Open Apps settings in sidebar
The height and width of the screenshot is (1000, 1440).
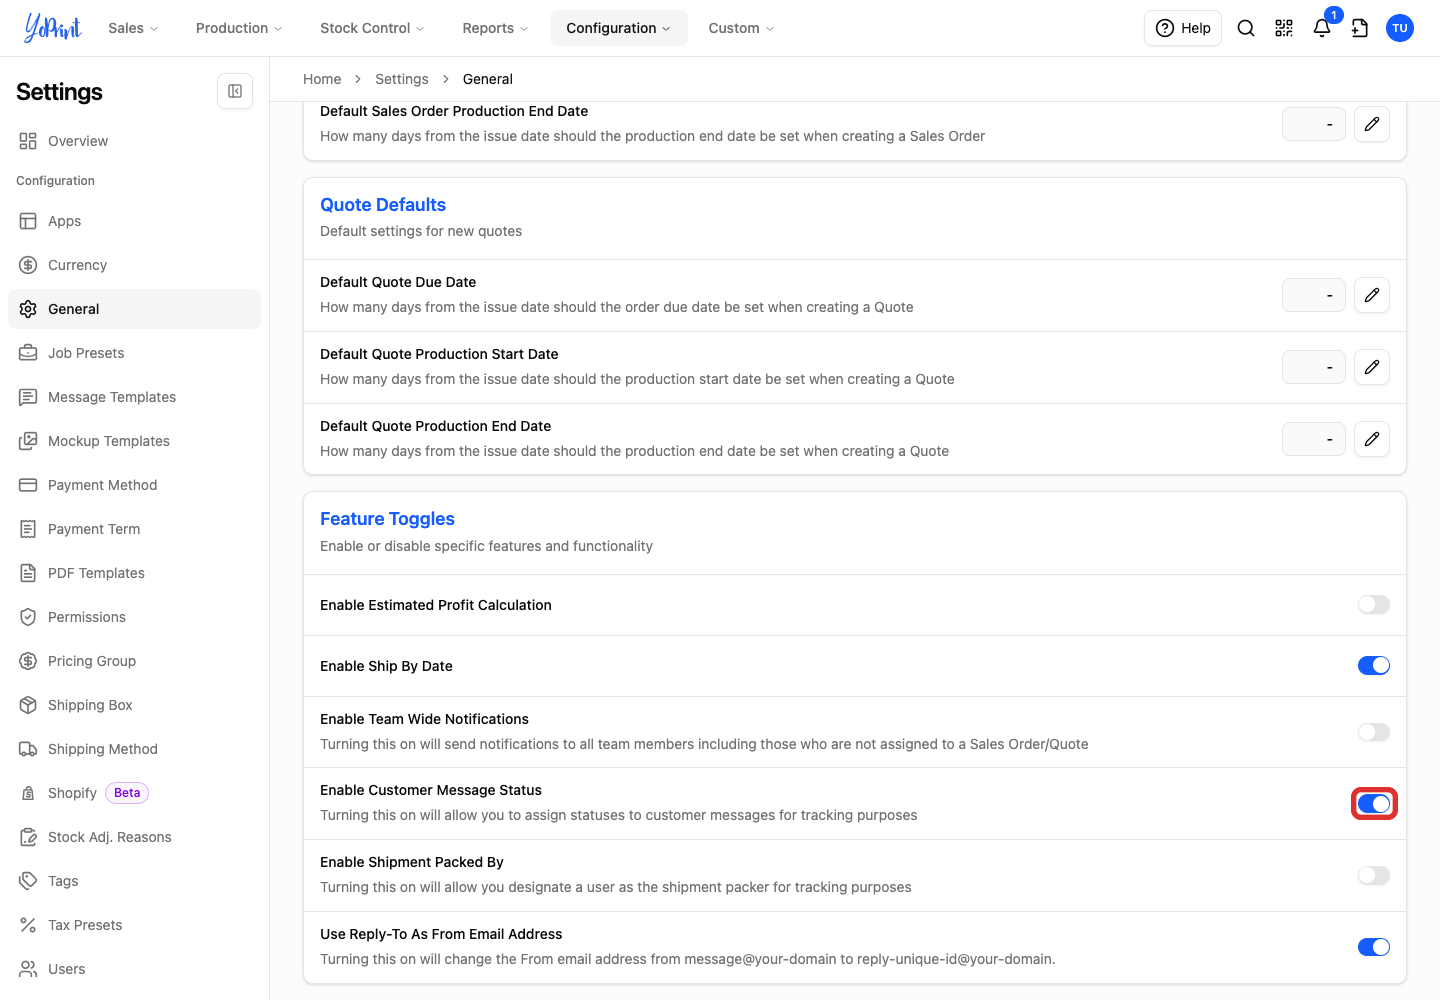pos(134,221)
